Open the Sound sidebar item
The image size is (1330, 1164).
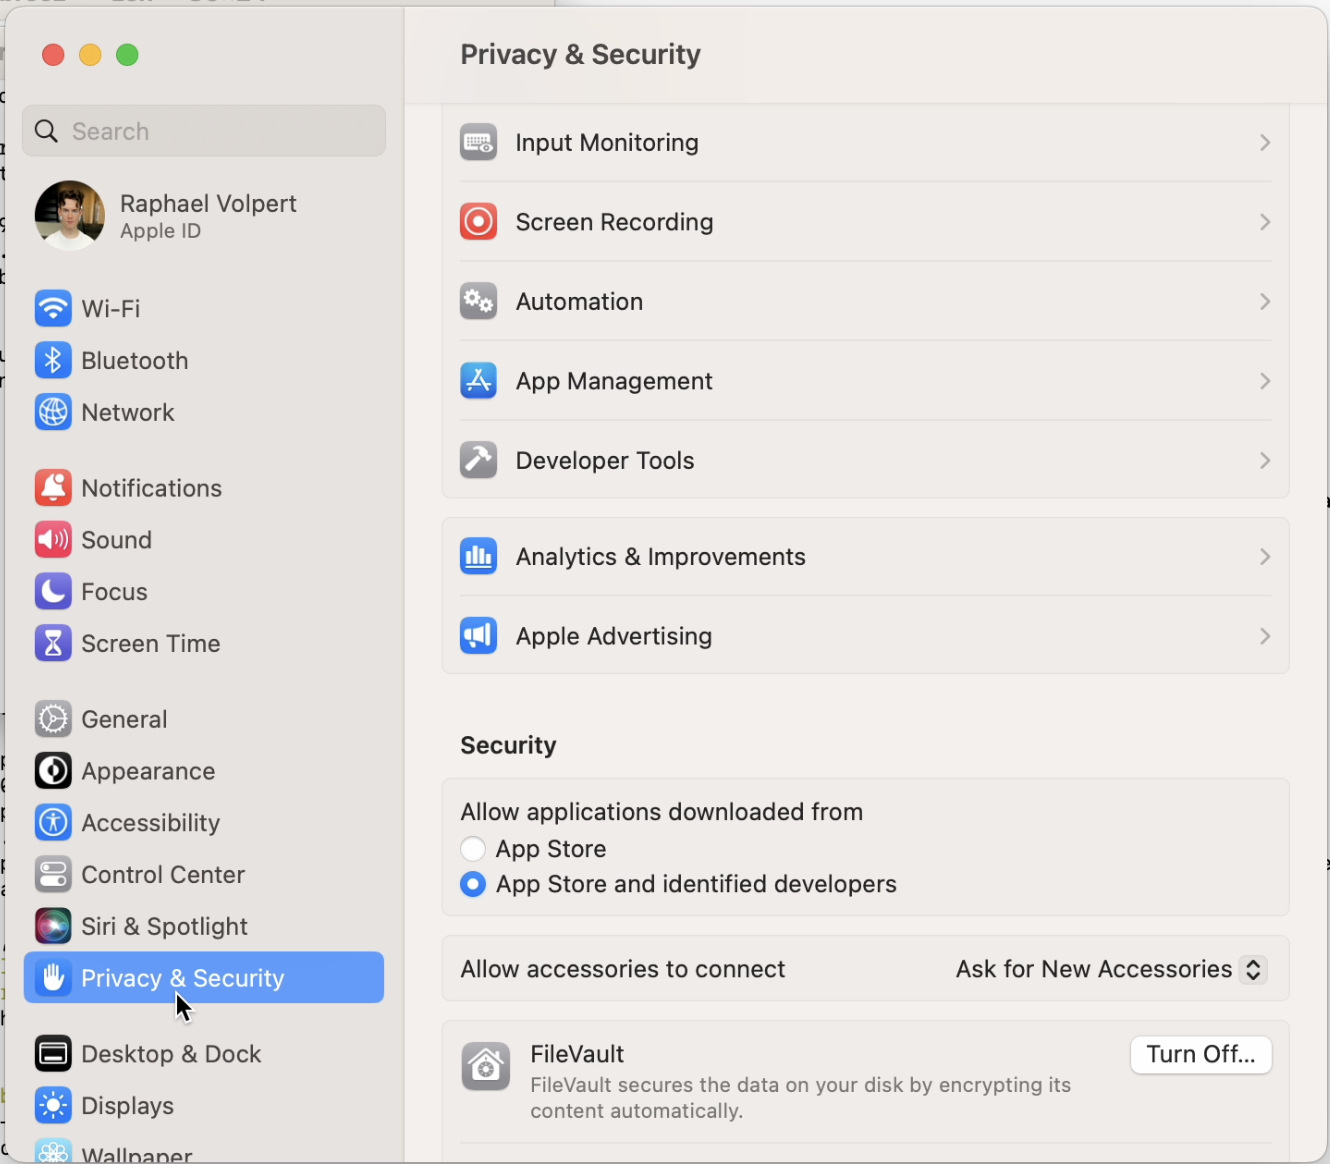click(204, 540)
